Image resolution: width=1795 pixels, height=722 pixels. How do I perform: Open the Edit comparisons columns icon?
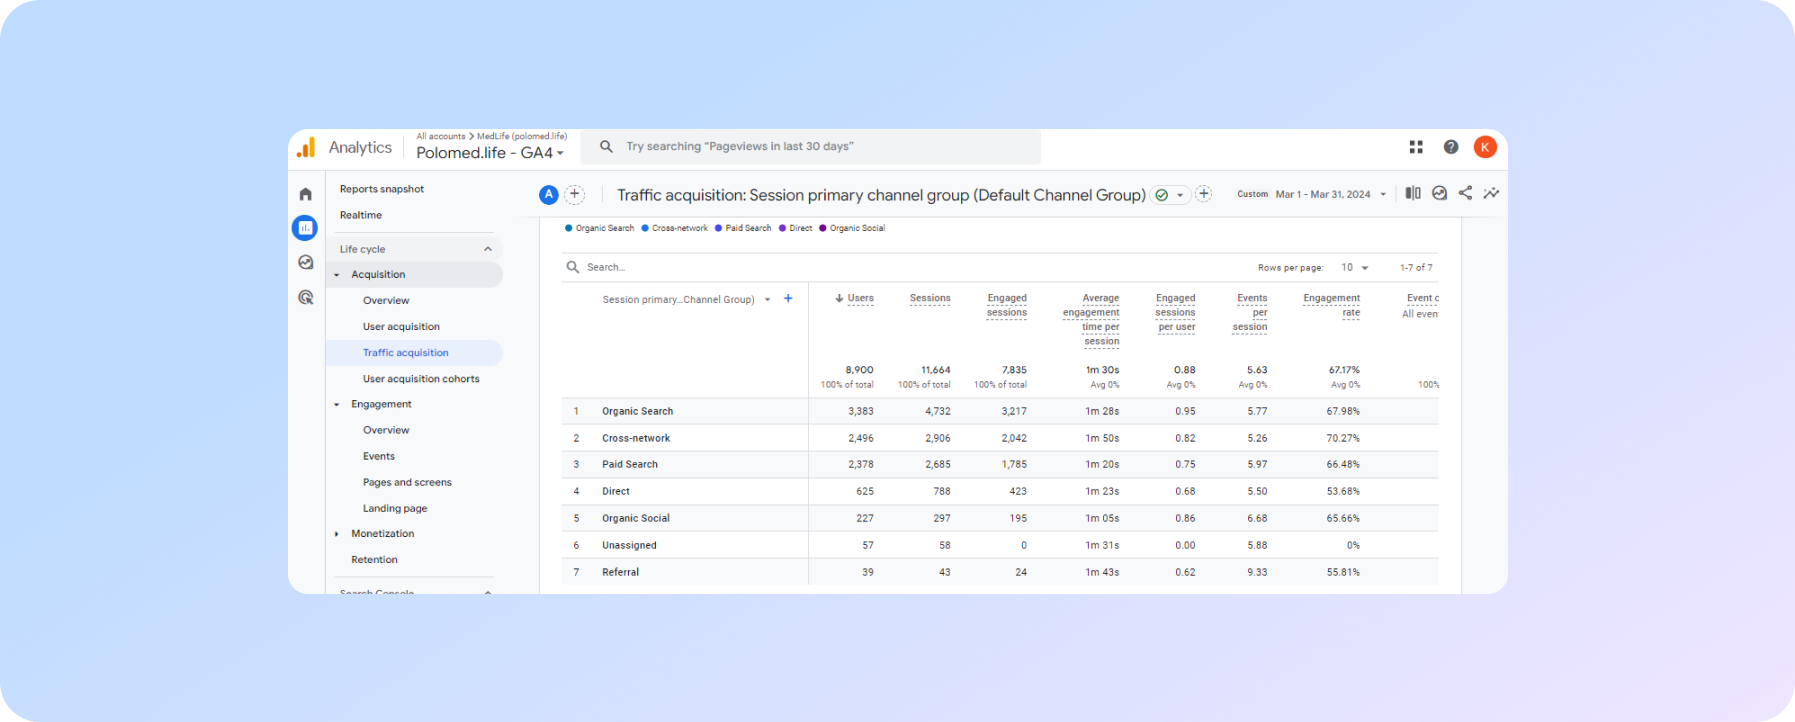pos(1413,193)
